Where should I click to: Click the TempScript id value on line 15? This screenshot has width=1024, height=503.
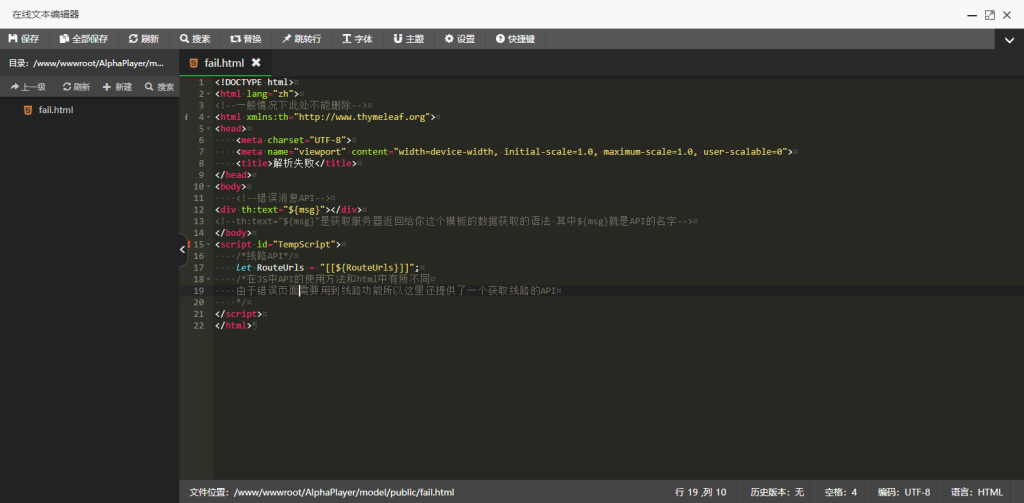tap(305, 244)
